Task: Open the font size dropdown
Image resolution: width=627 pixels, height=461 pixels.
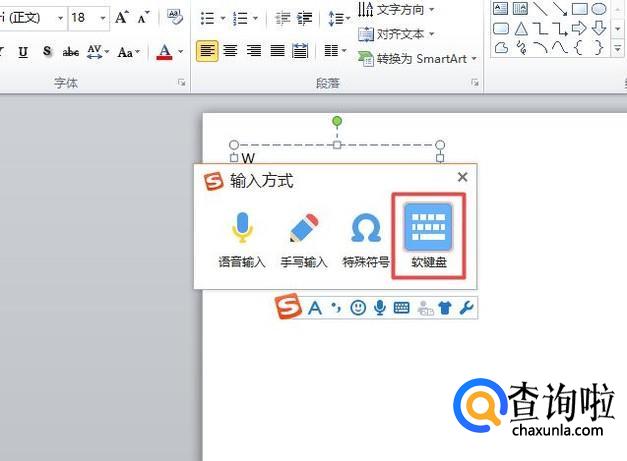Action: click(x=102, y=18)
